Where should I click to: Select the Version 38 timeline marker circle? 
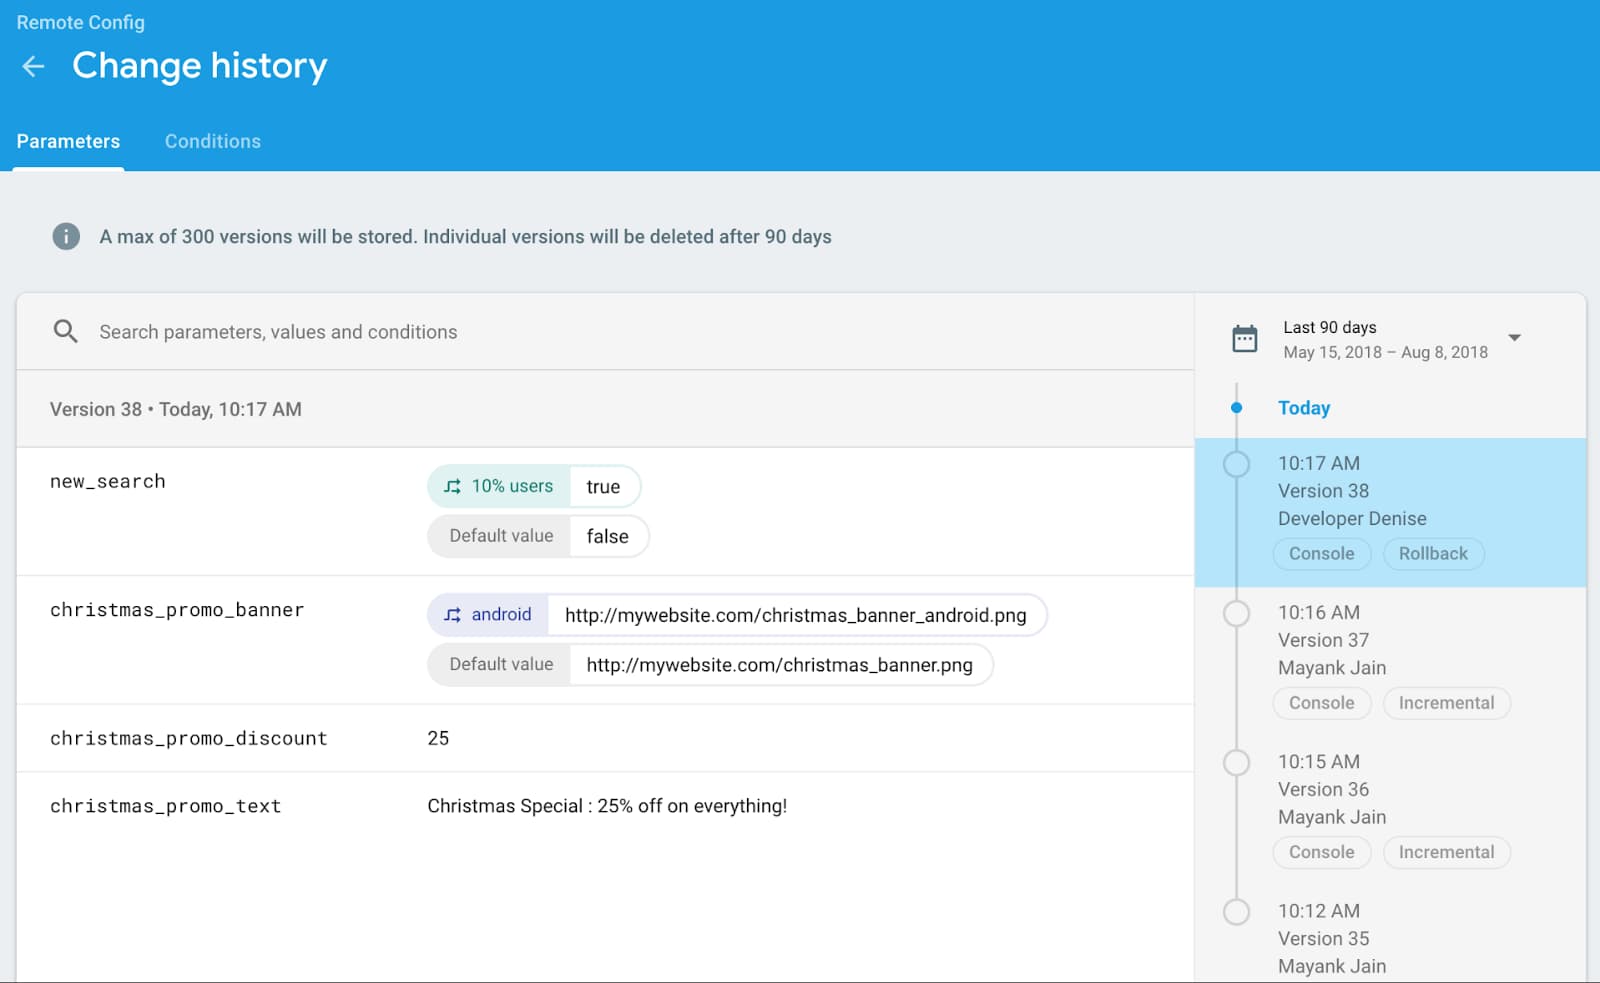[1237, 464]
